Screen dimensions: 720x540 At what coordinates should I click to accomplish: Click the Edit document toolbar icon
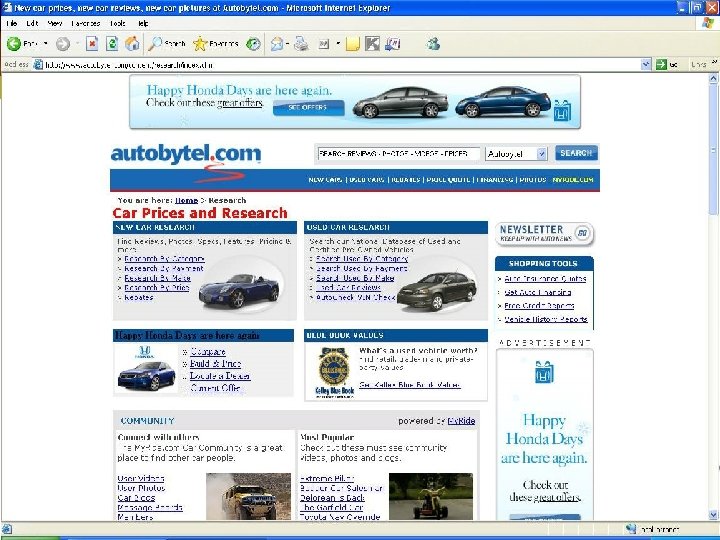coord(324,44)
